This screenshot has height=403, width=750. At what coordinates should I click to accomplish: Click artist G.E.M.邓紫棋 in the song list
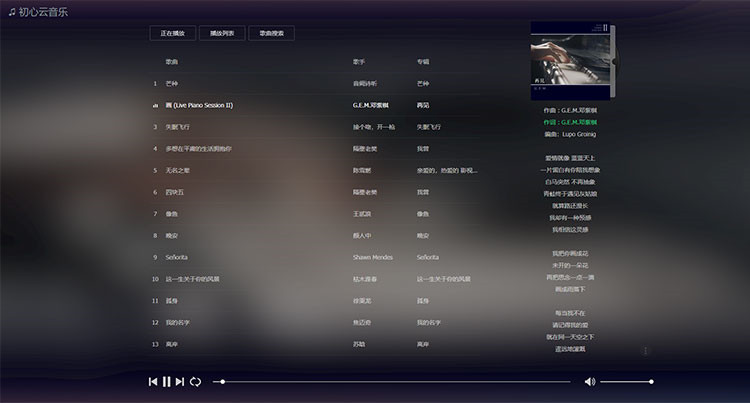pyautogui.click(x=371, y=105)
